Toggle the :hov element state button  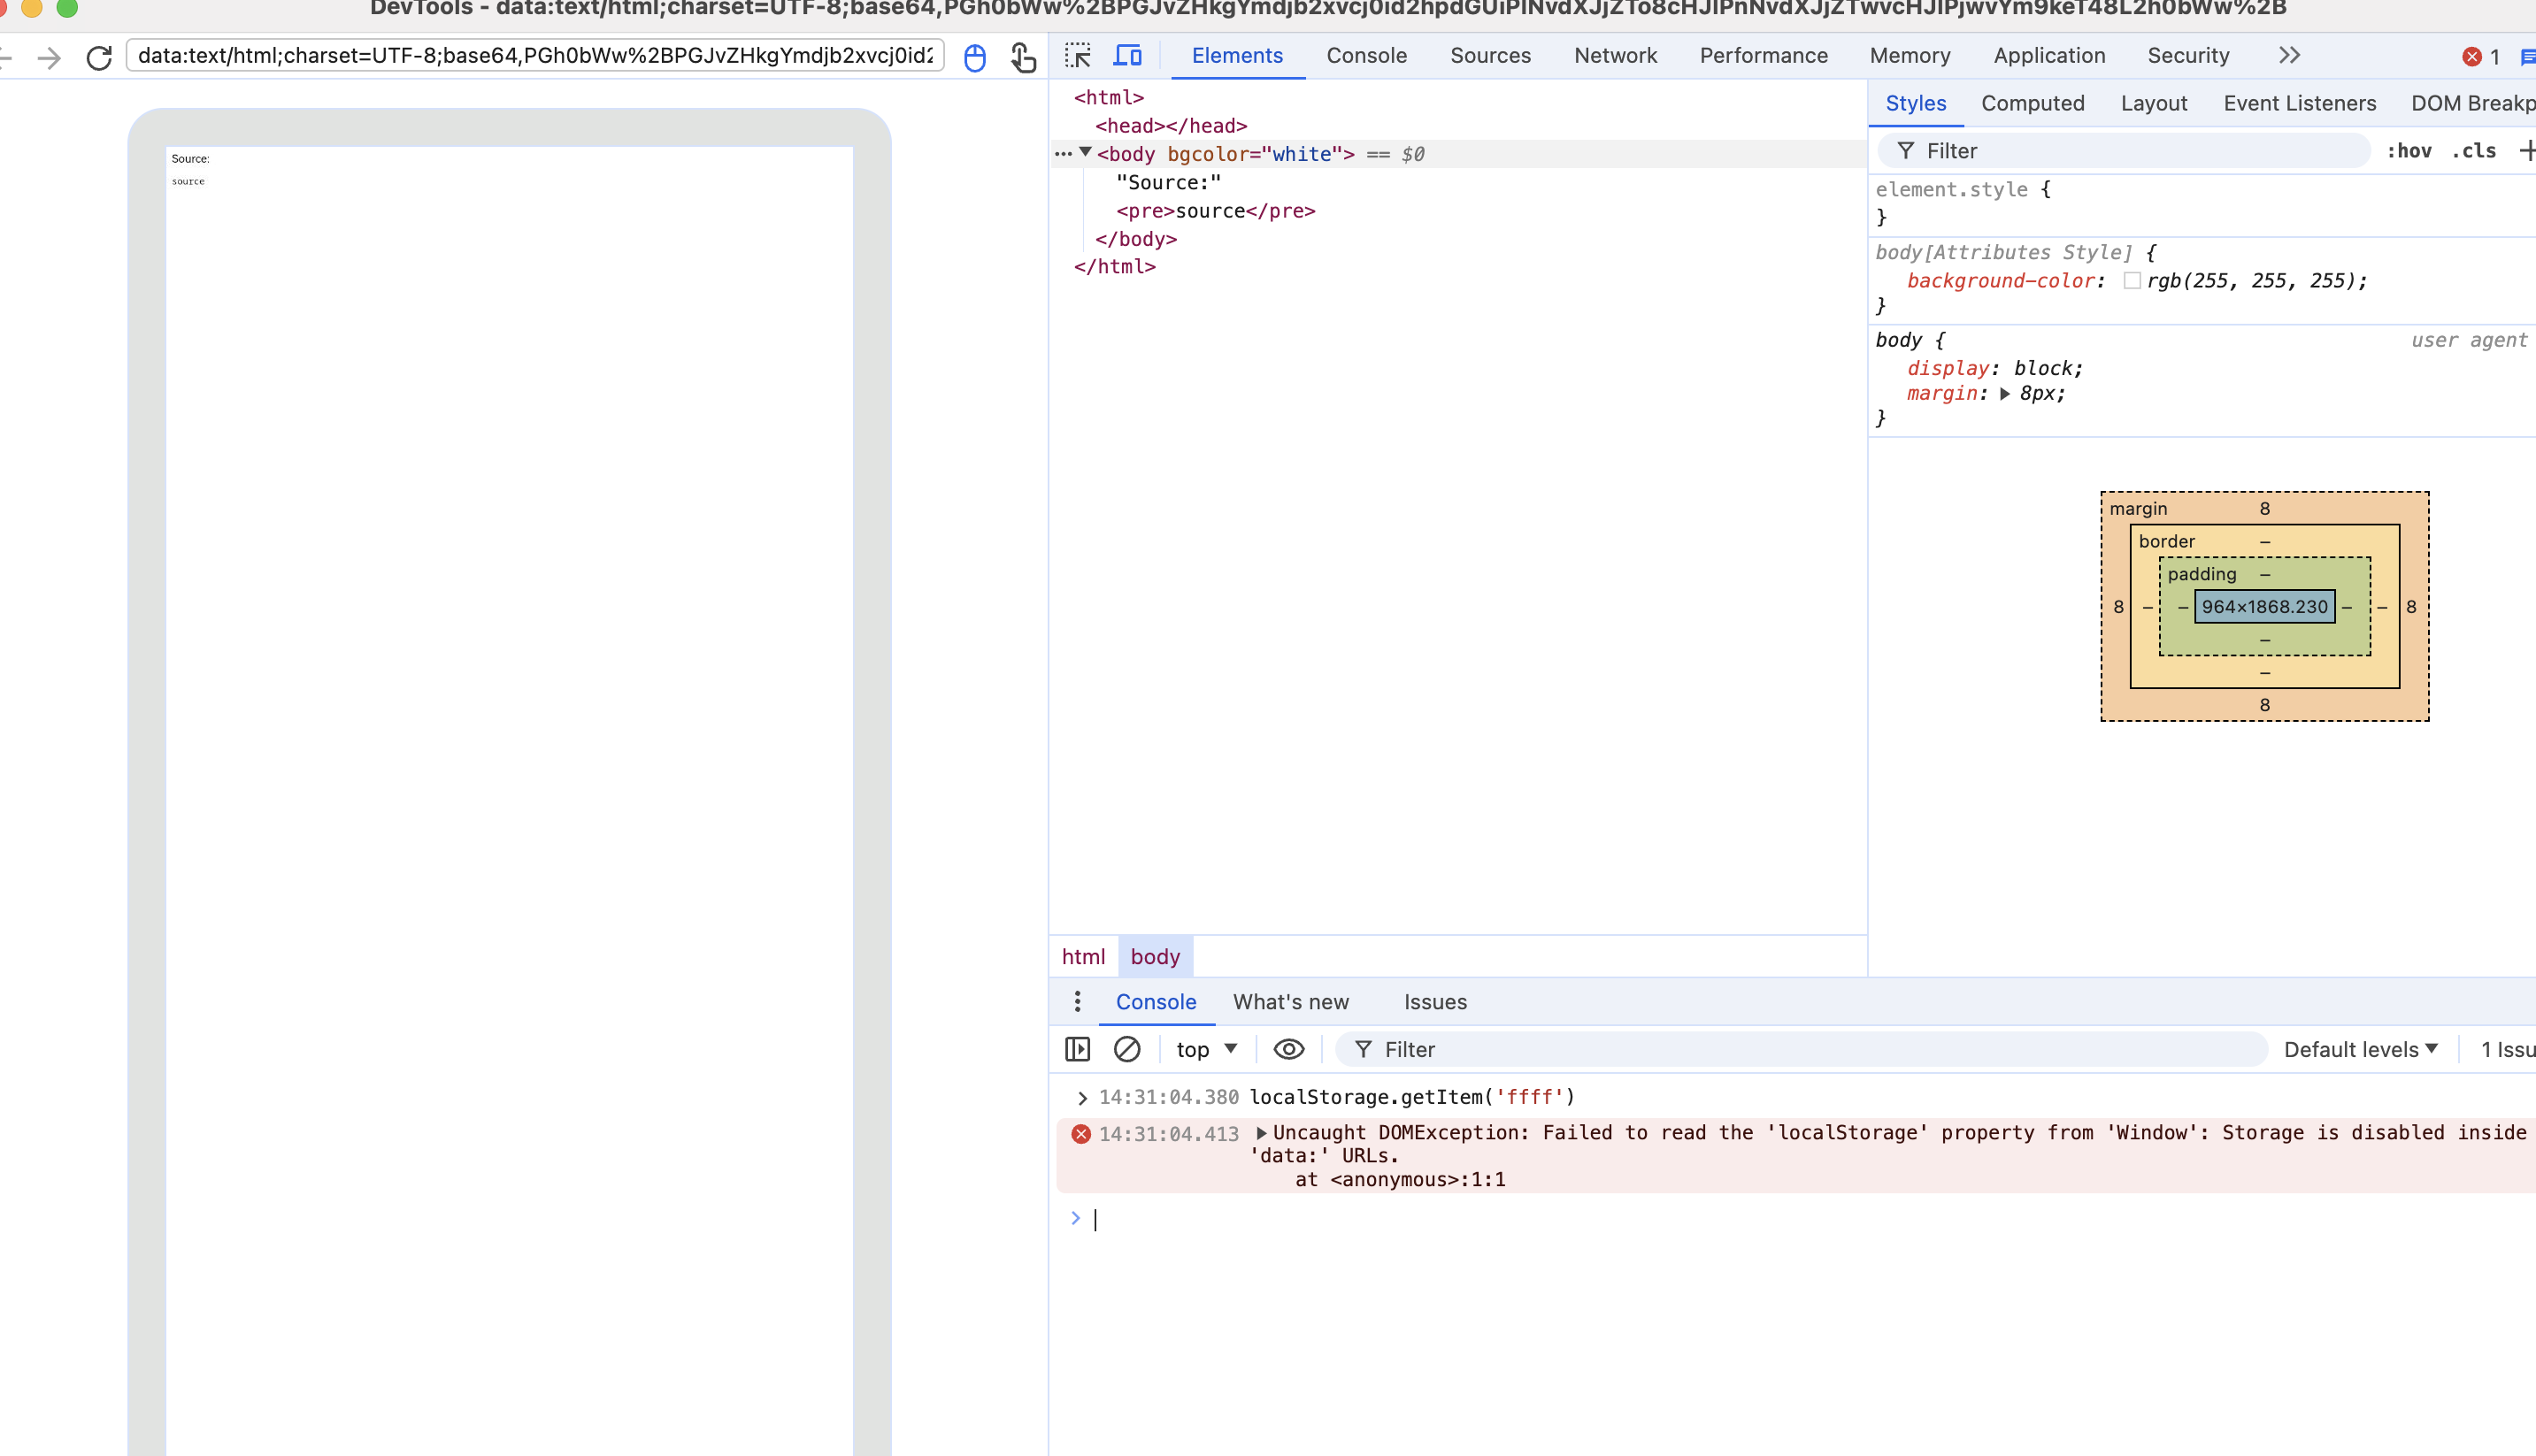tap(2409, 151)
